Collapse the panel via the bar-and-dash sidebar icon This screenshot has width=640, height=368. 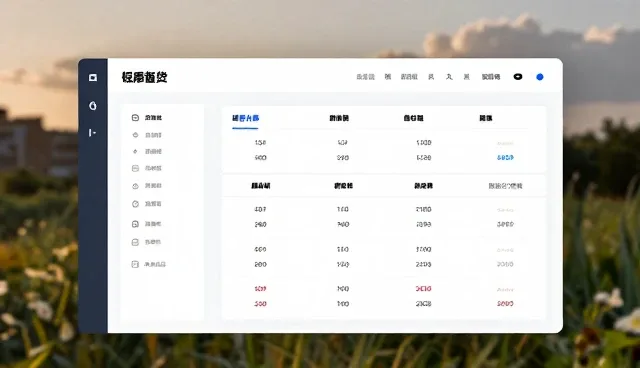[92, 133]
